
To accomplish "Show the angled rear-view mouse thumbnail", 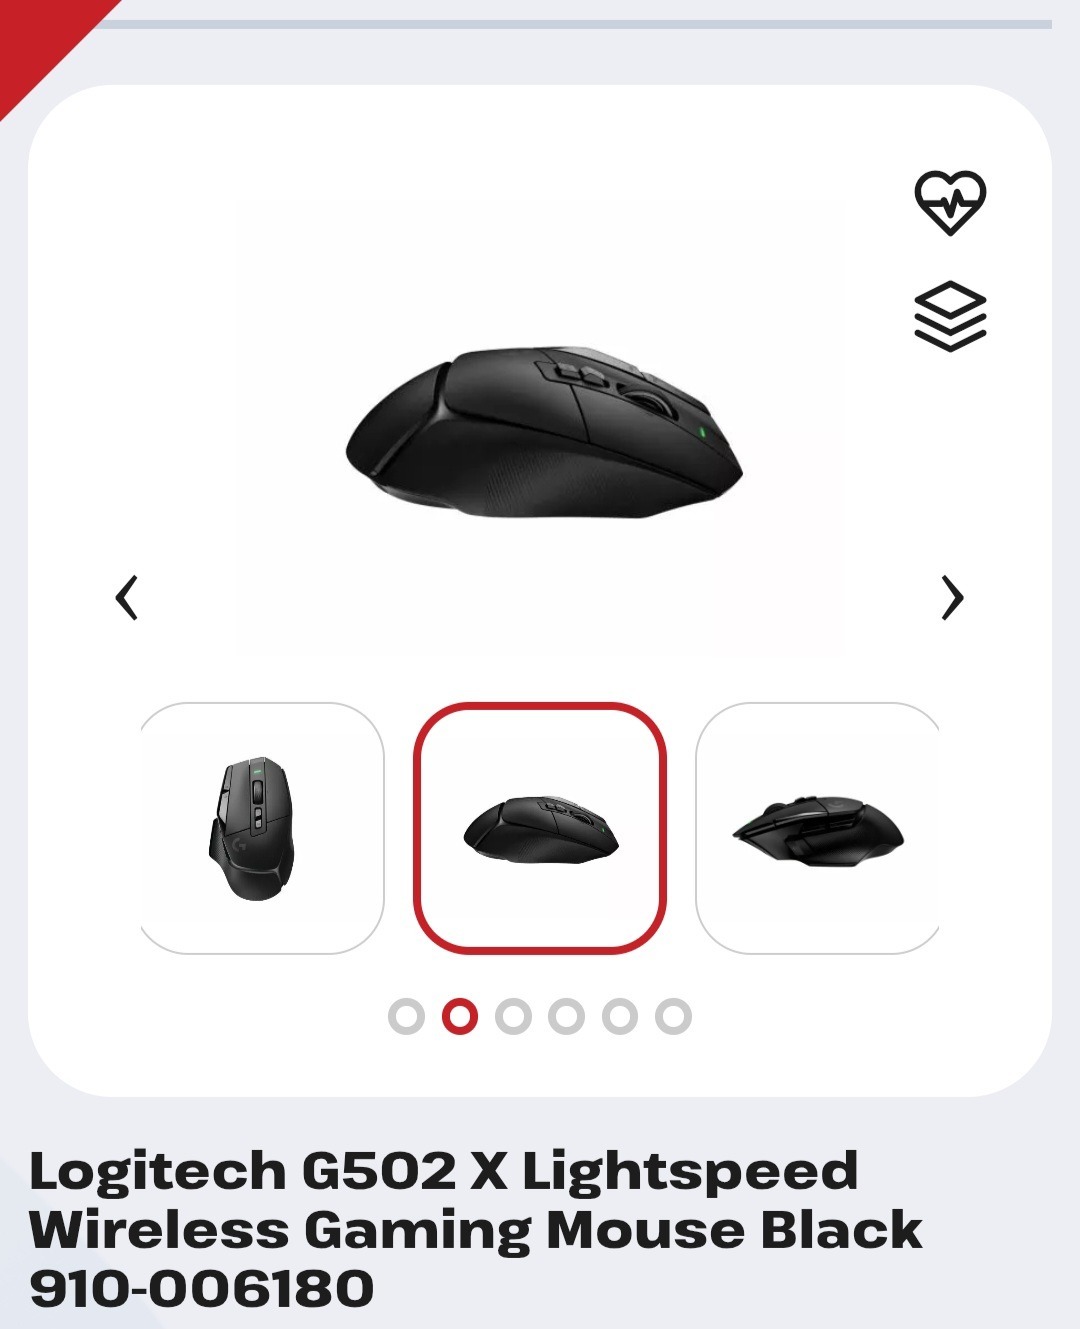I will [817, 828].
